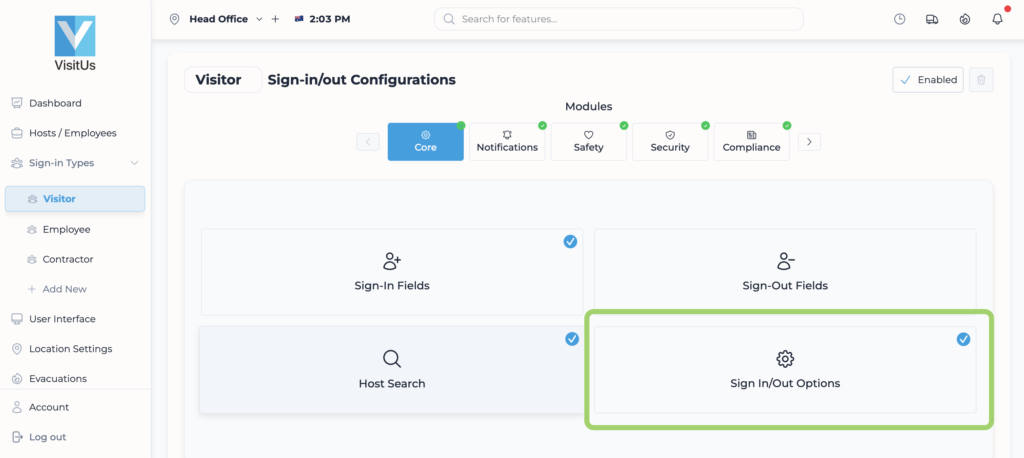The height and width of the screenshot is (458, 1024).
Task: Select Contractor sign-in type
Action: [x=67, y=259]
